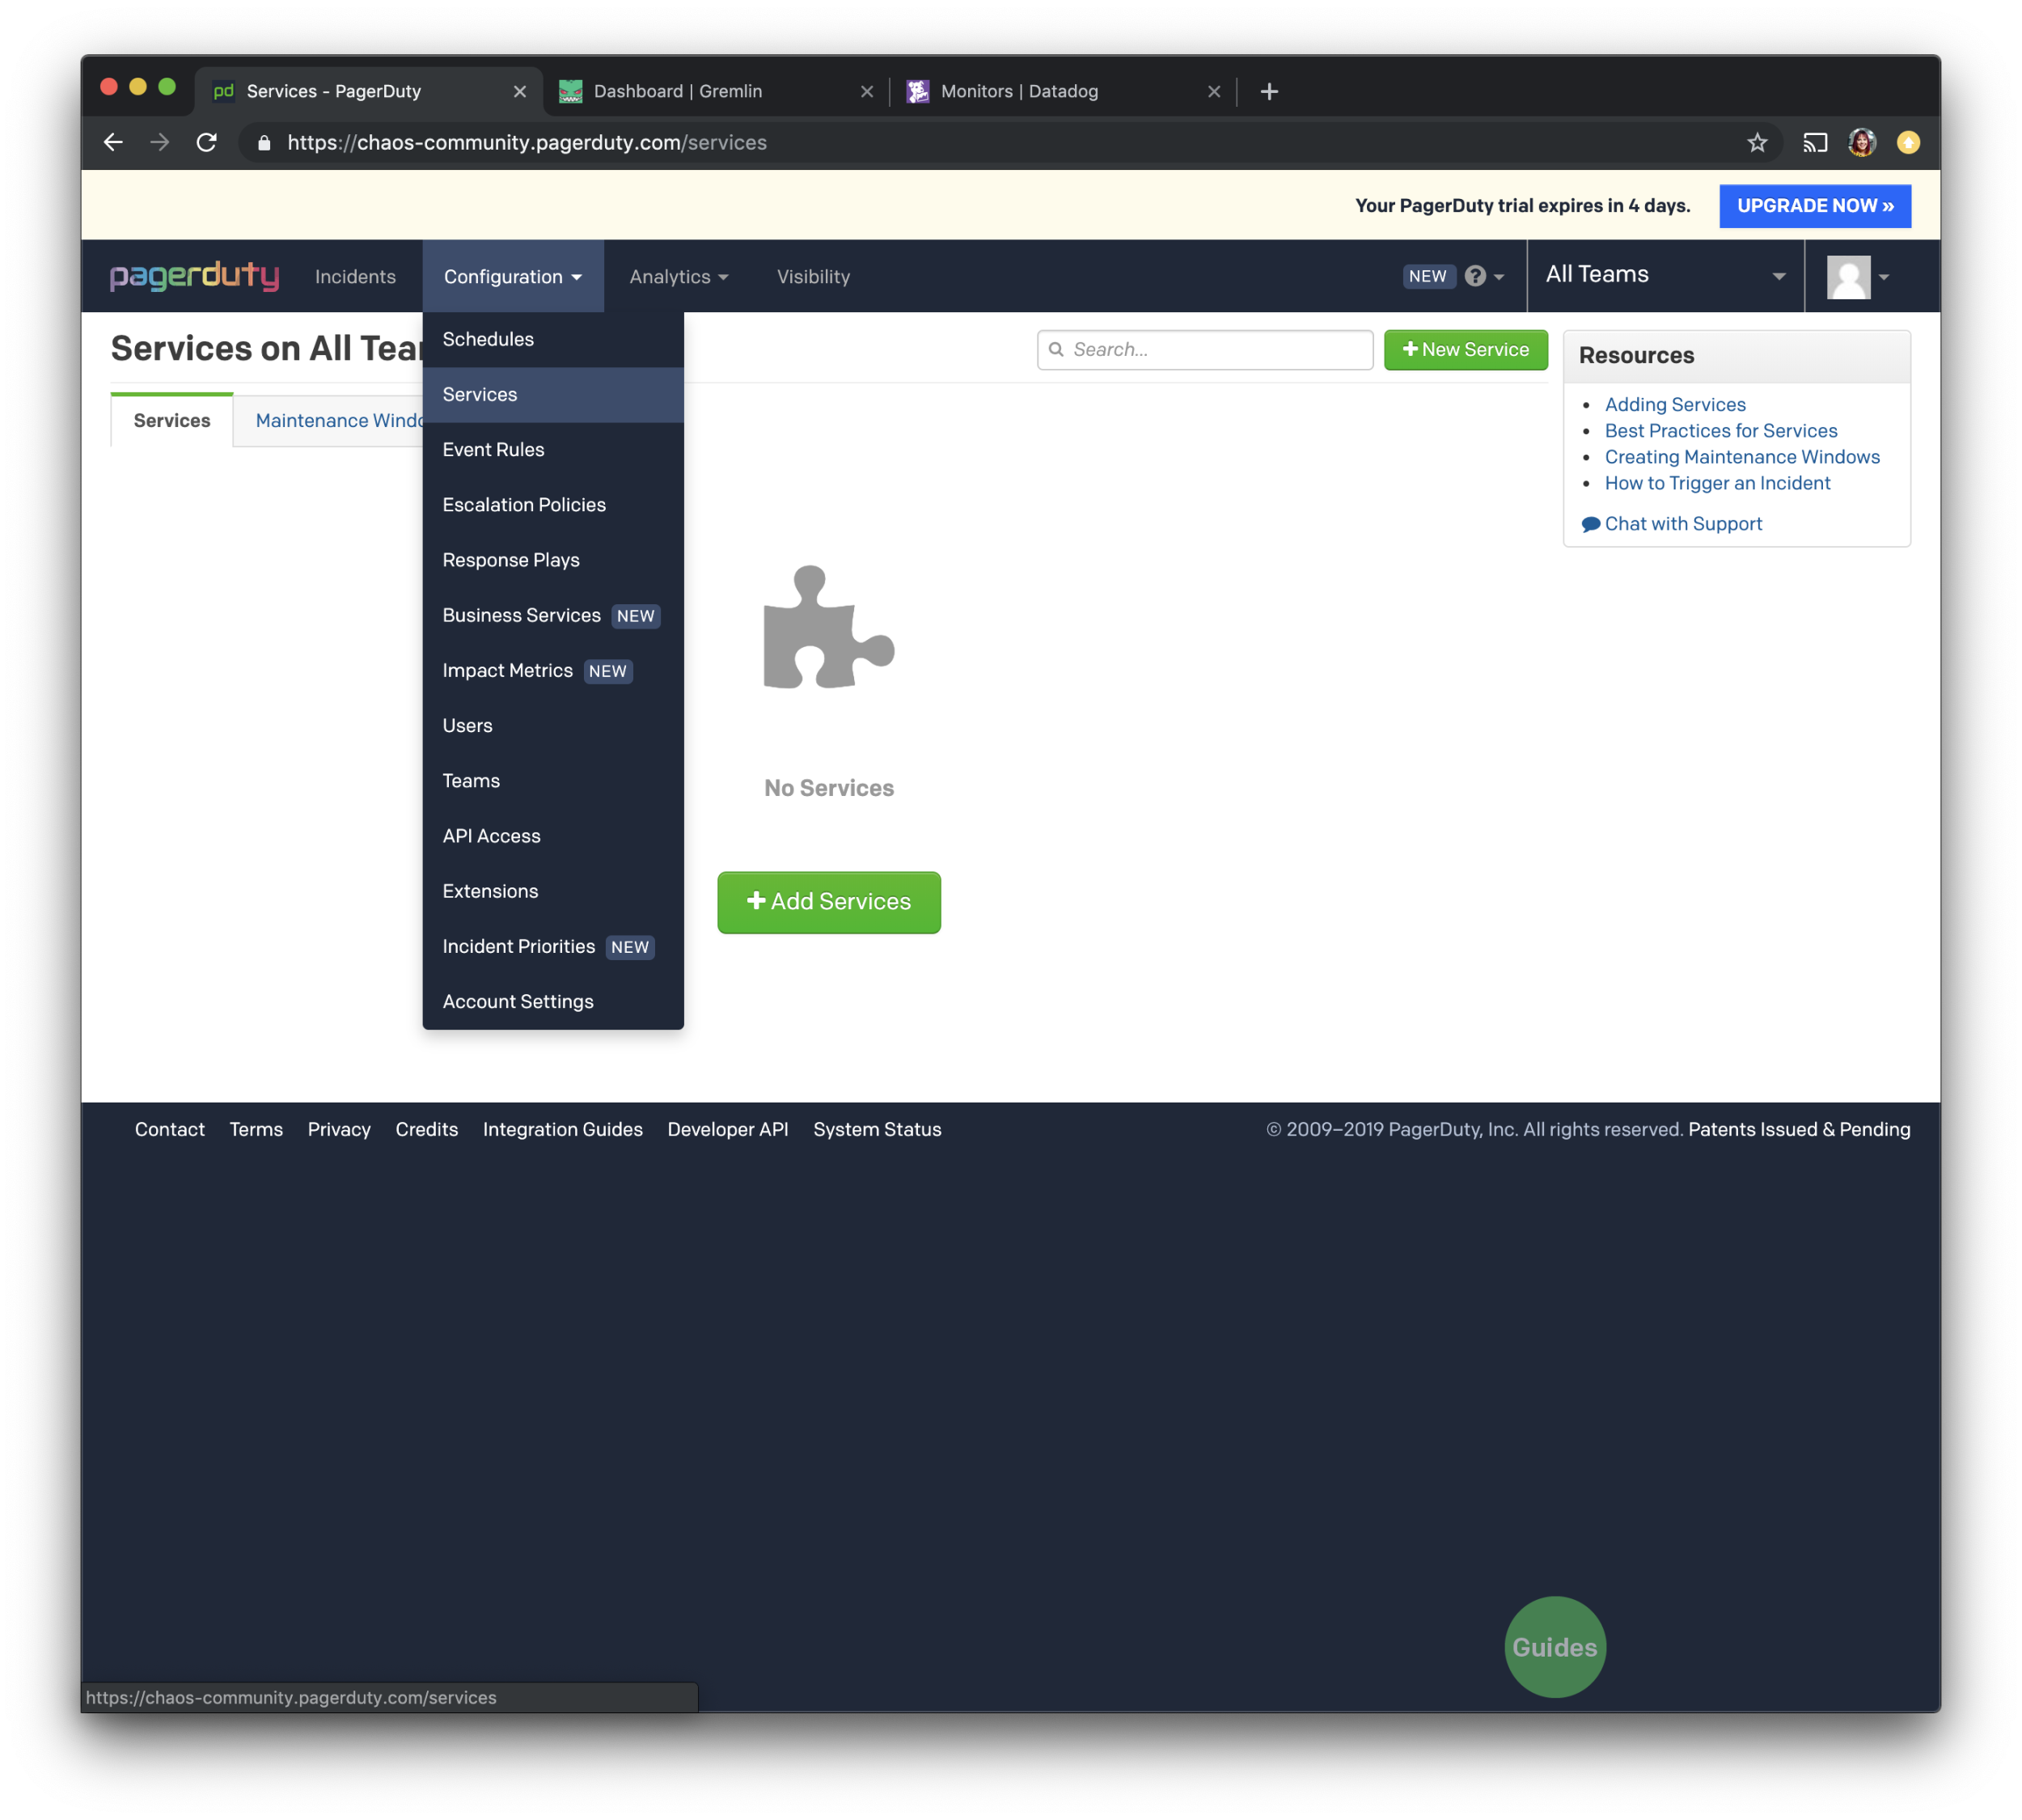
Task: Go to Users in Configuration menu
Action: [553, 726]
